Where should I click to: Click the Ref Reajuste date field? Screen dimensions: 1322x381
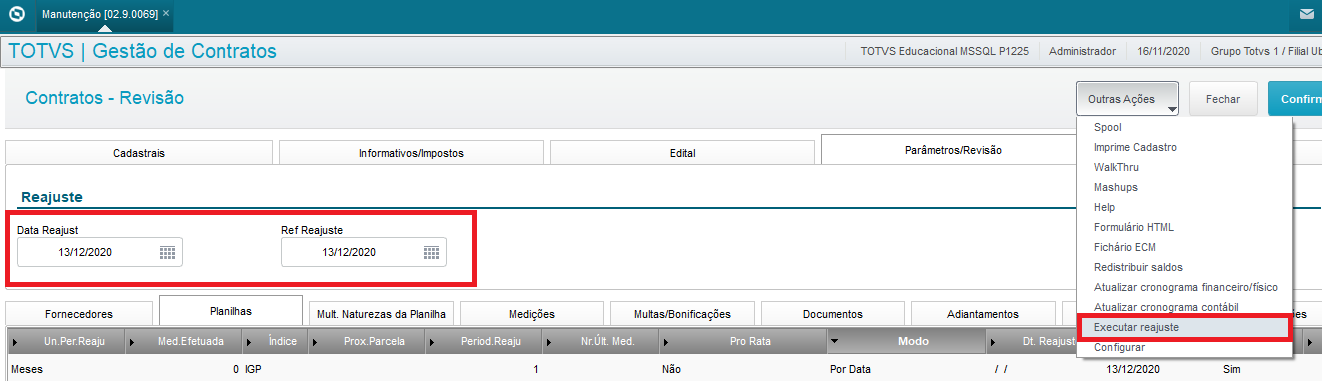point(363,252)
